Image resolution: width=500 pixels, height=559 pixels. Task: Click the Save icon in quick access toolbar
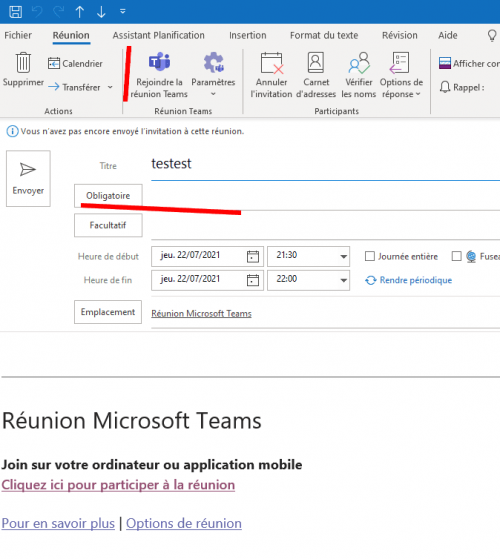tap(15, 12)
